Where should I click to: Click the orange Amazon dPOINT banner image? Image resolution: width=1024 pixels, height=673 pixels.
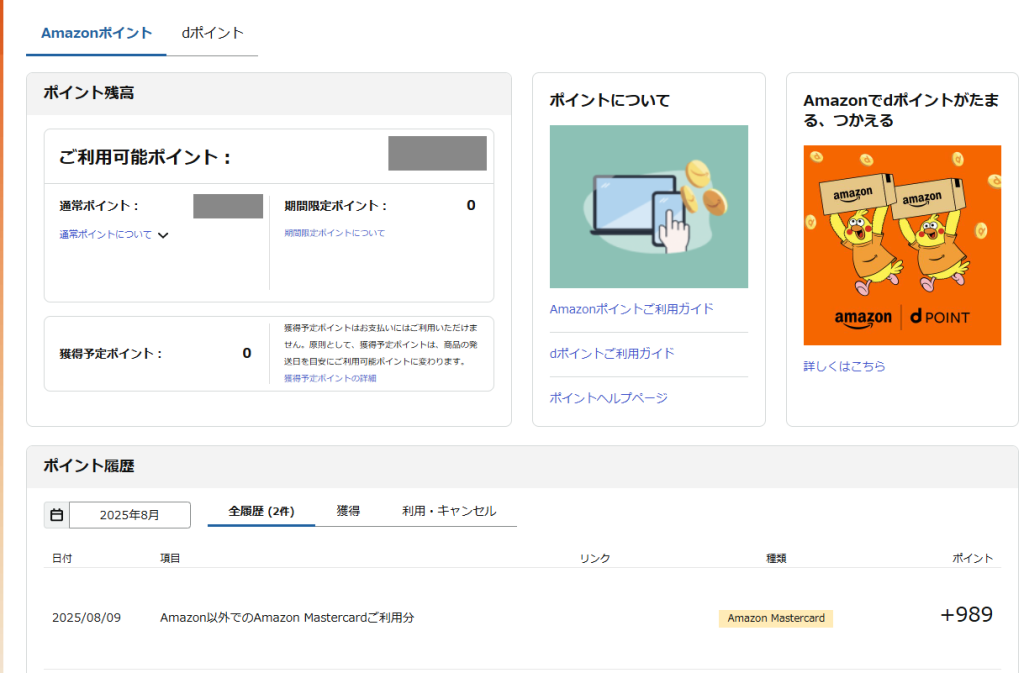tap(902, 245)
